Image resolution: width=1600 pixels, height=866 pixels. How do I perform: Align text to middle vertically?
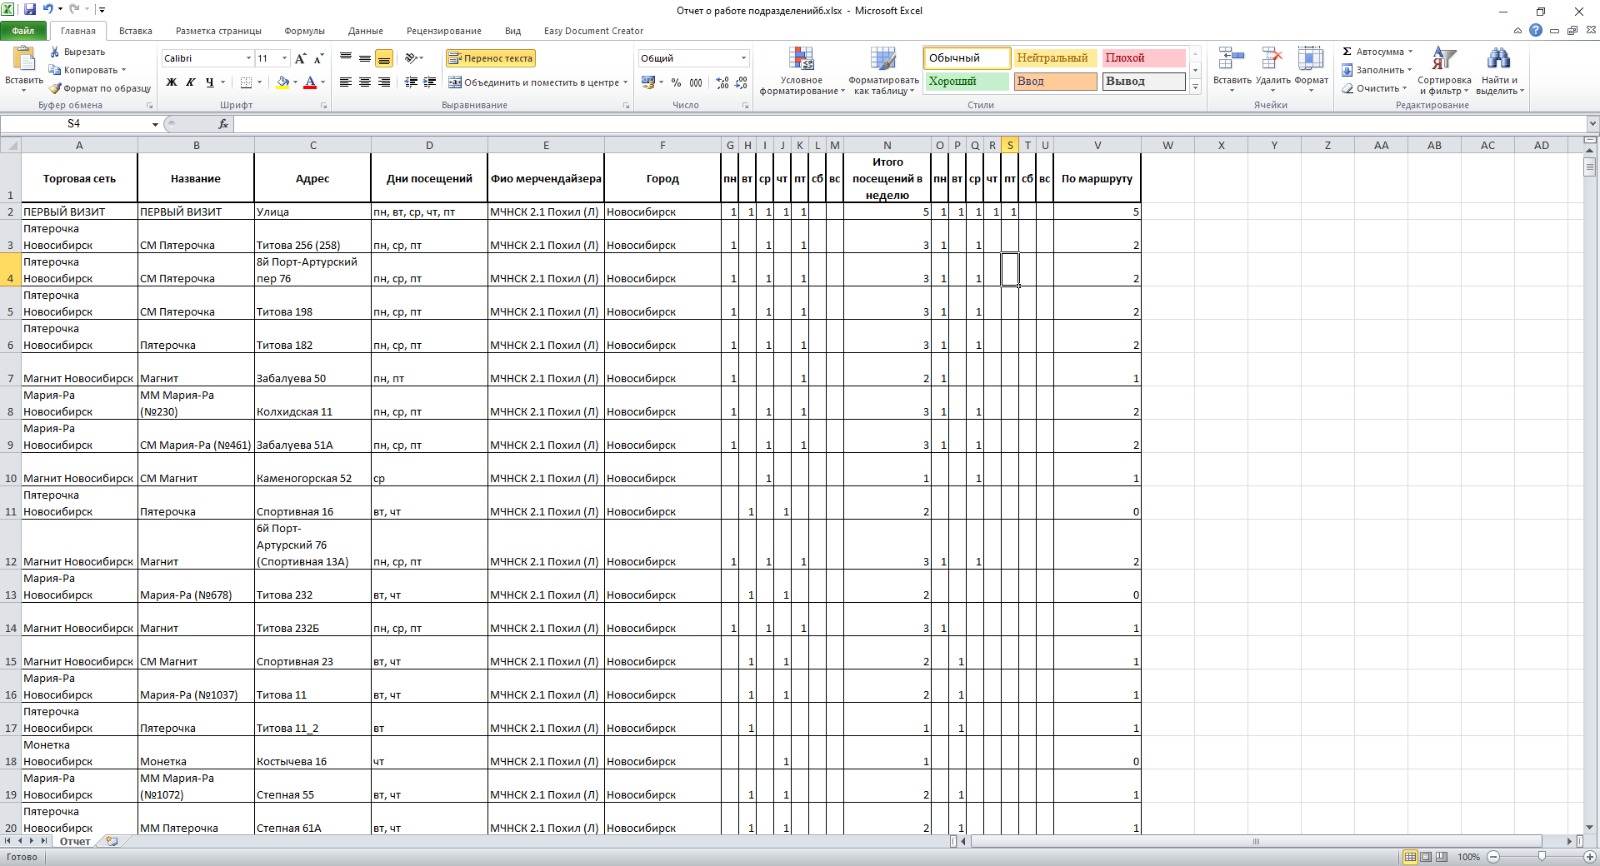coord(365,58)
